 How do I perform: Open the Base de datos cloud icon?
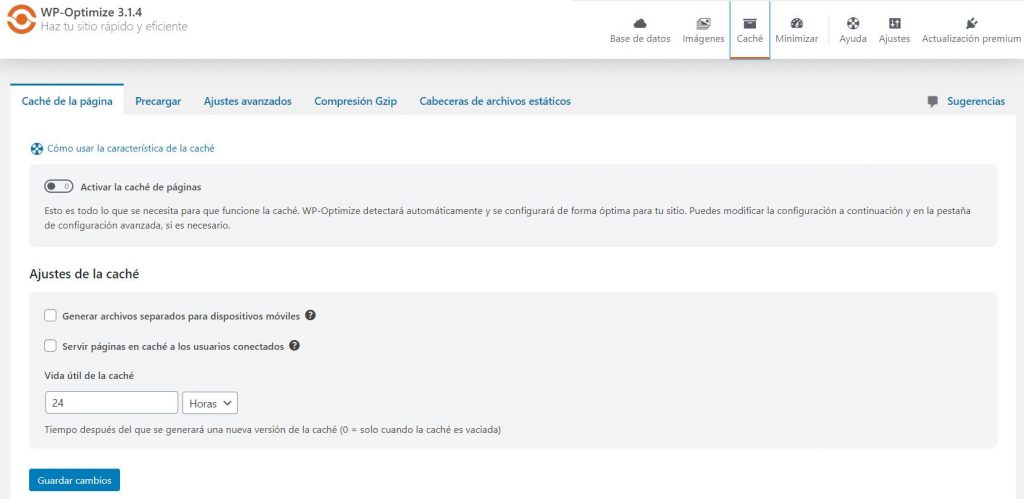[x=640, y=24]
